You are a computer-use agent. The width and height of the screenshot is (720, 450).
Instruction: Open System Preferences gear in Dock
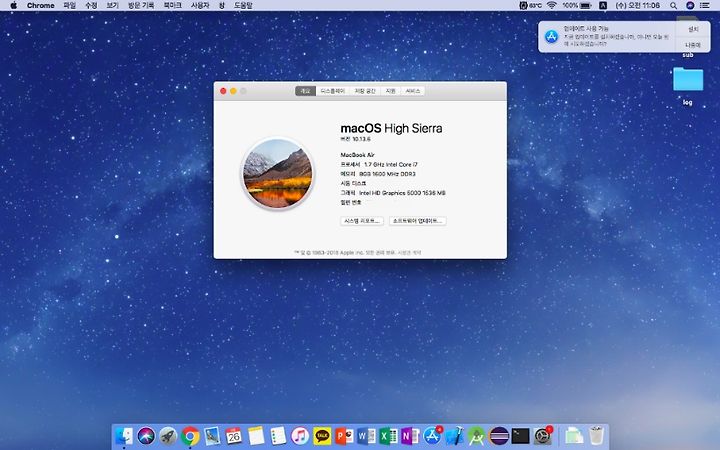tap(542, 436)
